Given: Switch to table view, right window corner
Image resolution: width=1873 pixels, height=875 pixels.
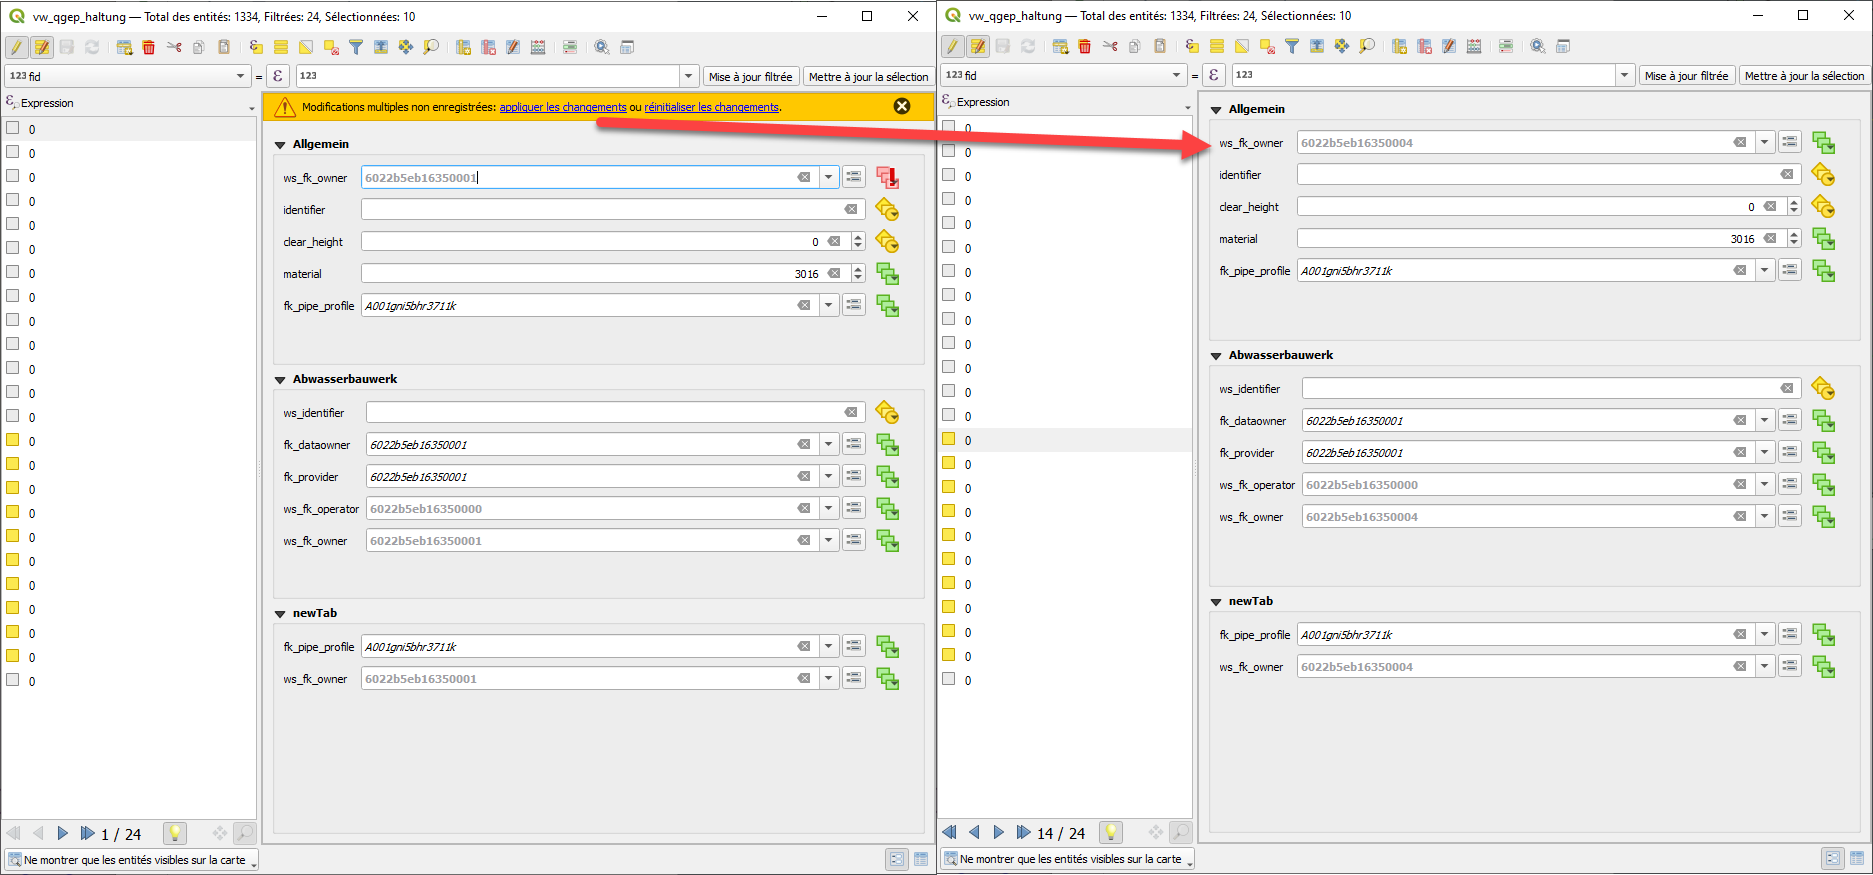Looking at the screenshot, I should coord(1857,858).
